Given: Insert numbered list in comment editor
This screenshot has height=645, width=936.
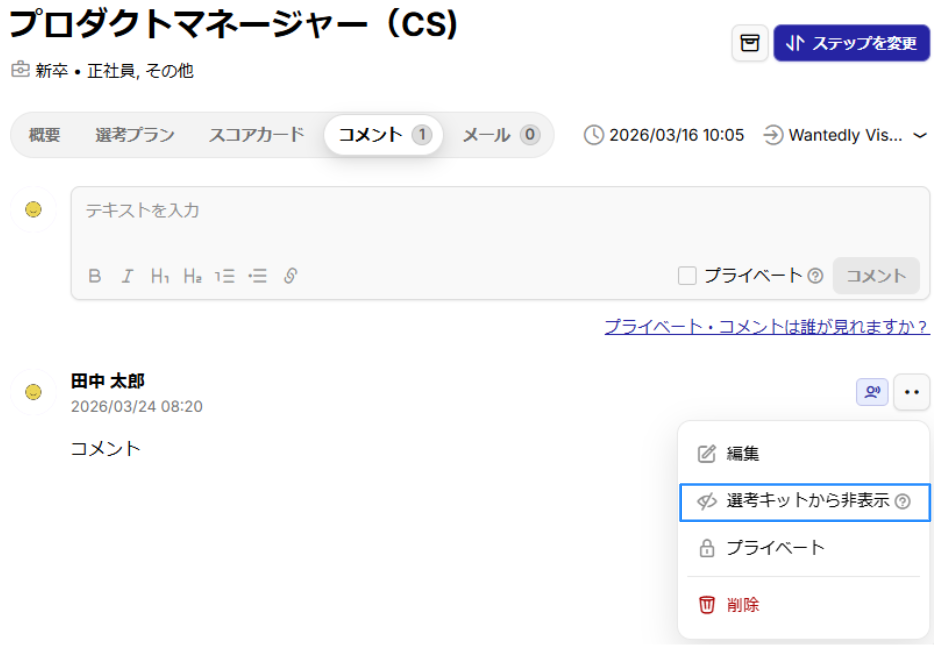Looking at the screenshot, I should point(225,276).
